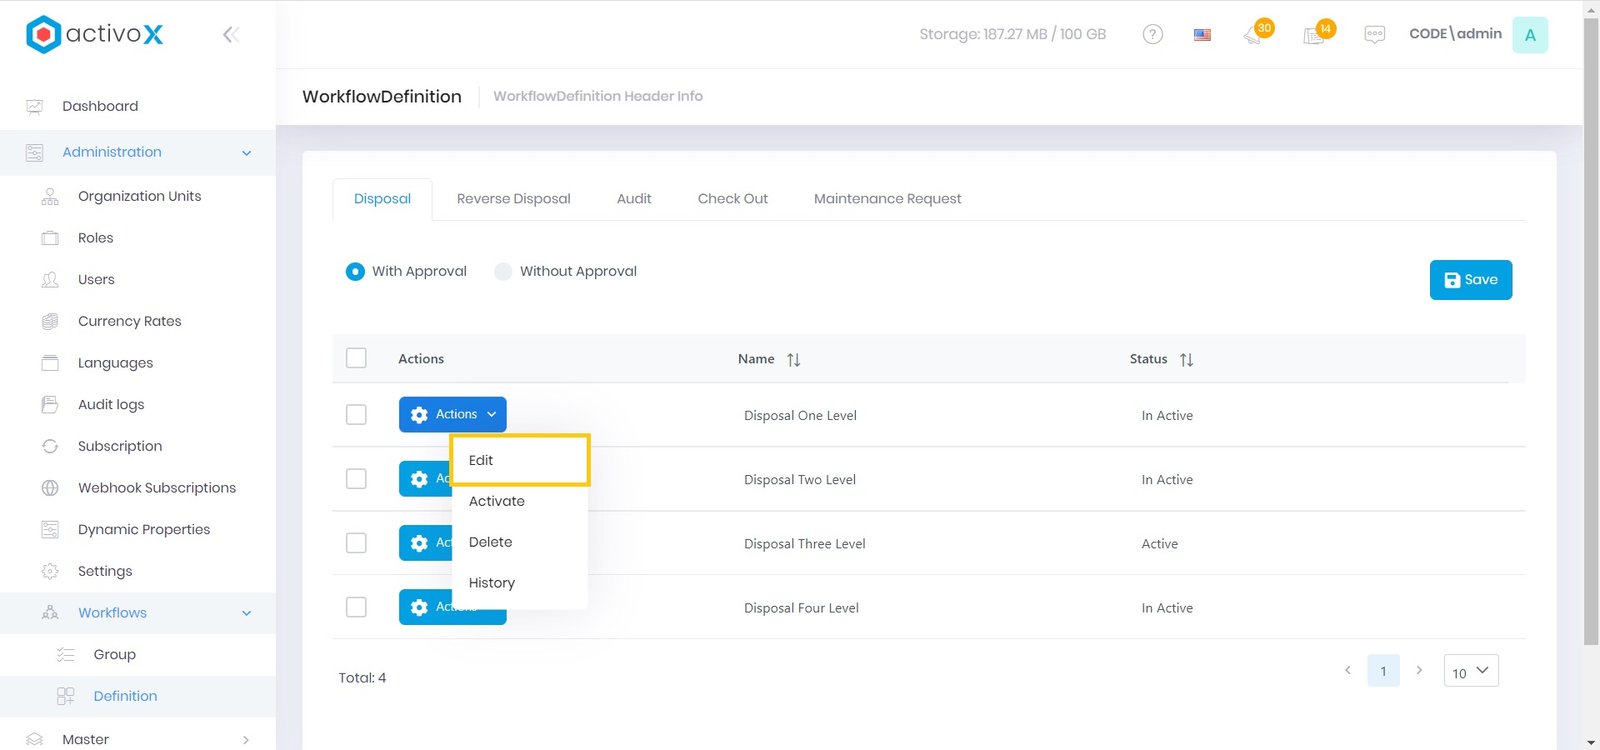Choose History from the Actions menu
Viewport: 1600px width, 750px height.
point(520,583)
